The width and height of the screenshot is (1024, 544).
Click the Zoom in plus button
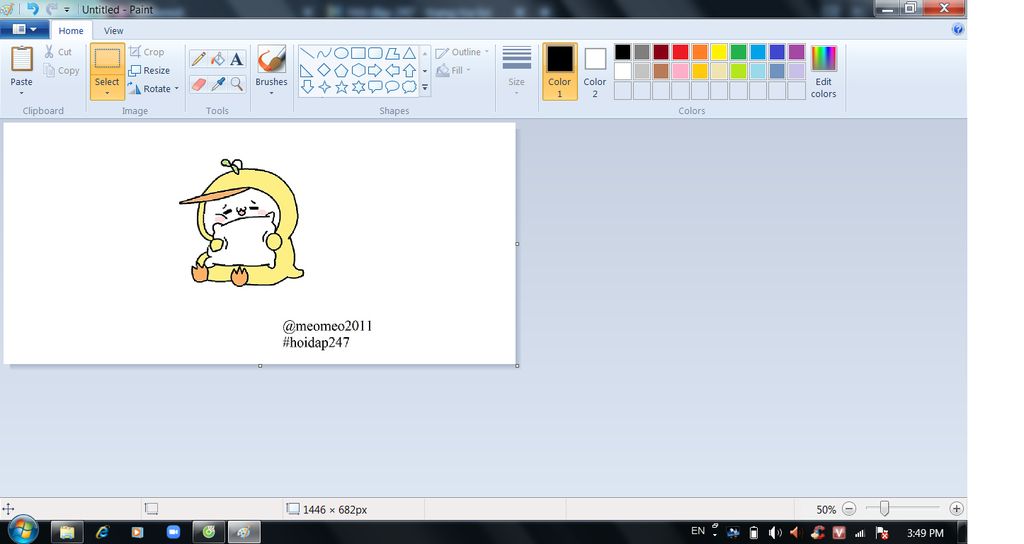point(956,509)
